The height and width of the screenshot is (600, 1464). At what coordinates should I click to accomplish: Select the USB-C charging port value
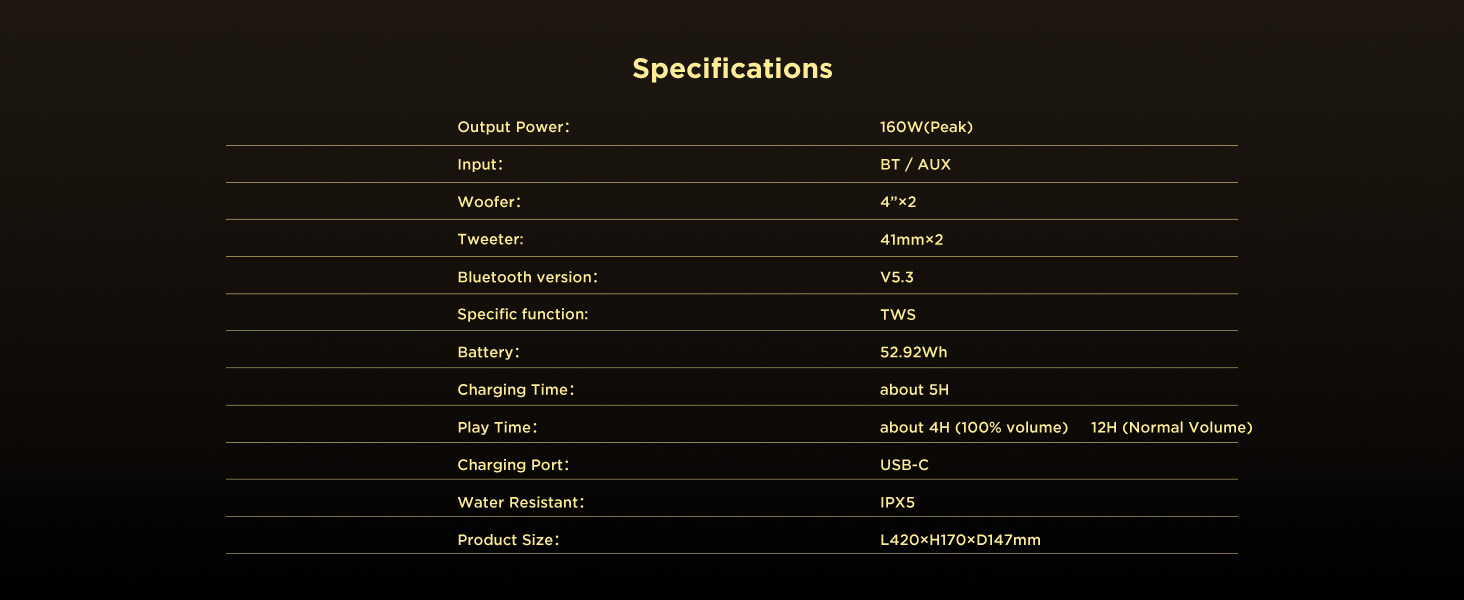pyautogui.click(x=904, y=465)
